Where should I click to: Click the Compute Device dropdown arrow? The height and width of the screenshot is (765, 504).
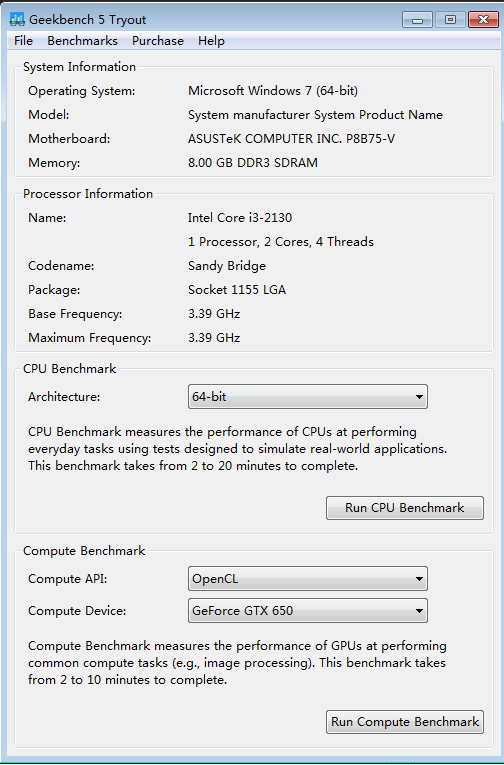point(419,611)
